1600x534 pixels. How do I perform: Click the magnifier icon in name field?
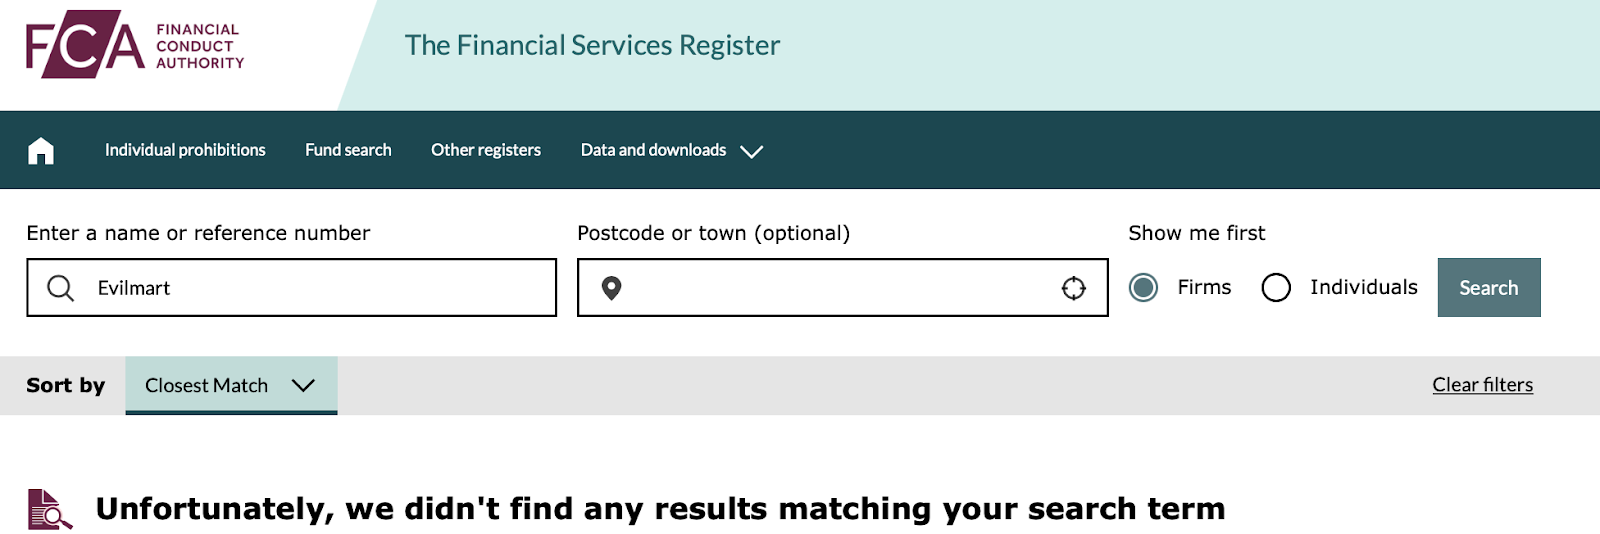[61, 288]
